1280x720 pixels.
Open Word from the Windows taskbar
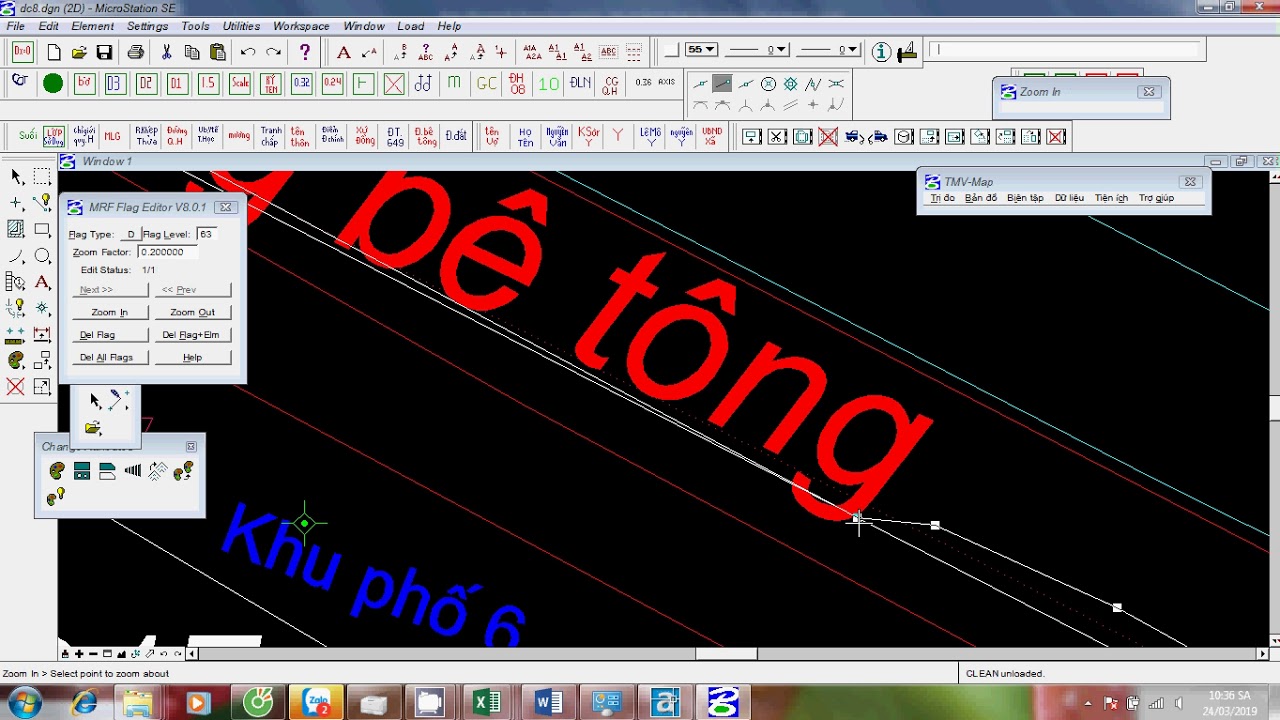pyautogui.click(x=548, y=702)
